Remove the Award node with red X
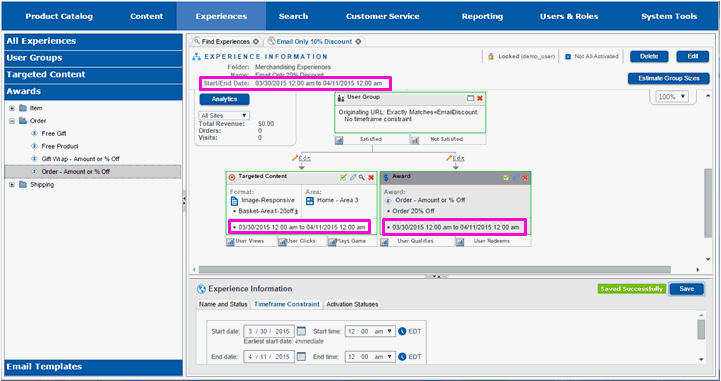This screenshot has height=381, width=721. point(525,177)
